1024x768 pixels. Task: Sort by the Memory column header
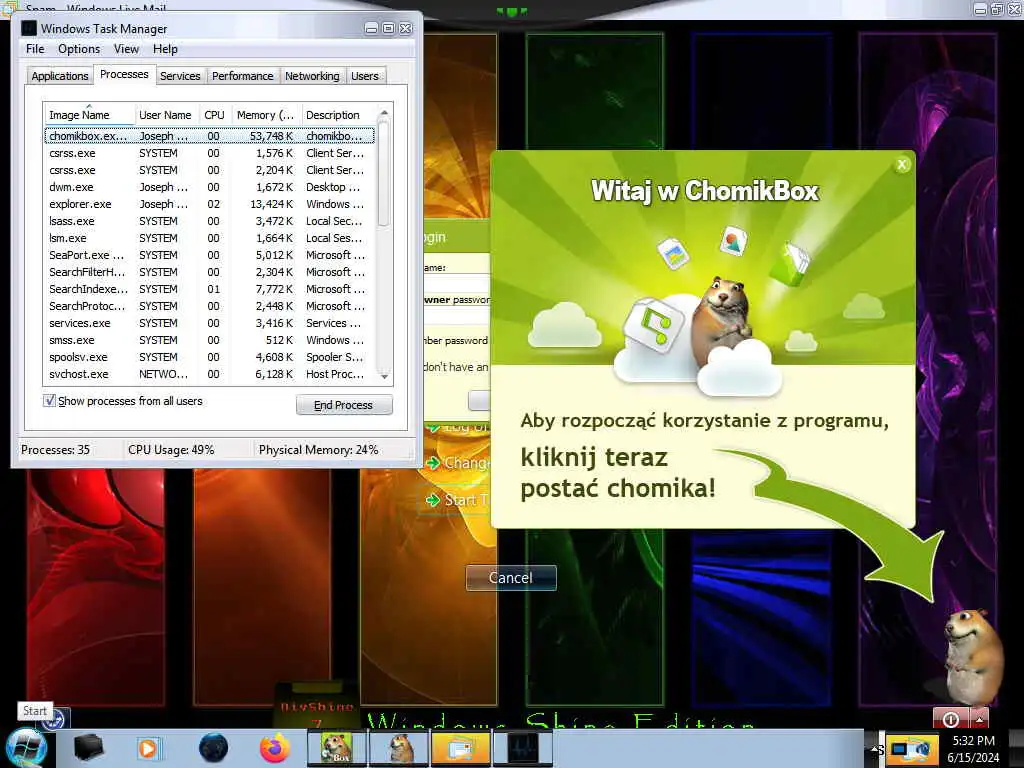coord(265,115)
